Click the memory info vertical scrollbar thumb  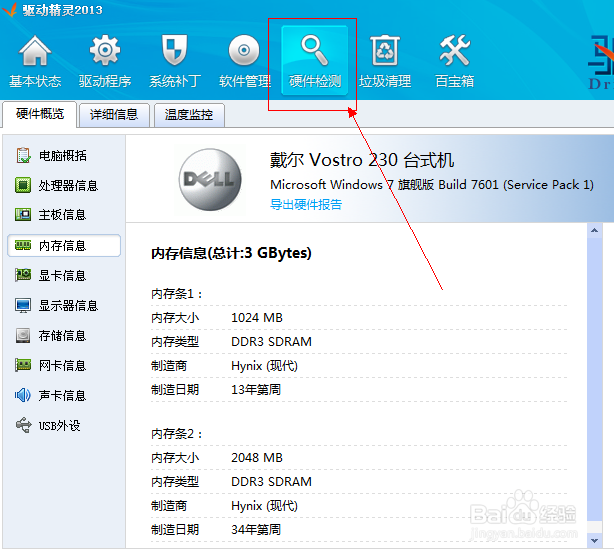point(594,379)
